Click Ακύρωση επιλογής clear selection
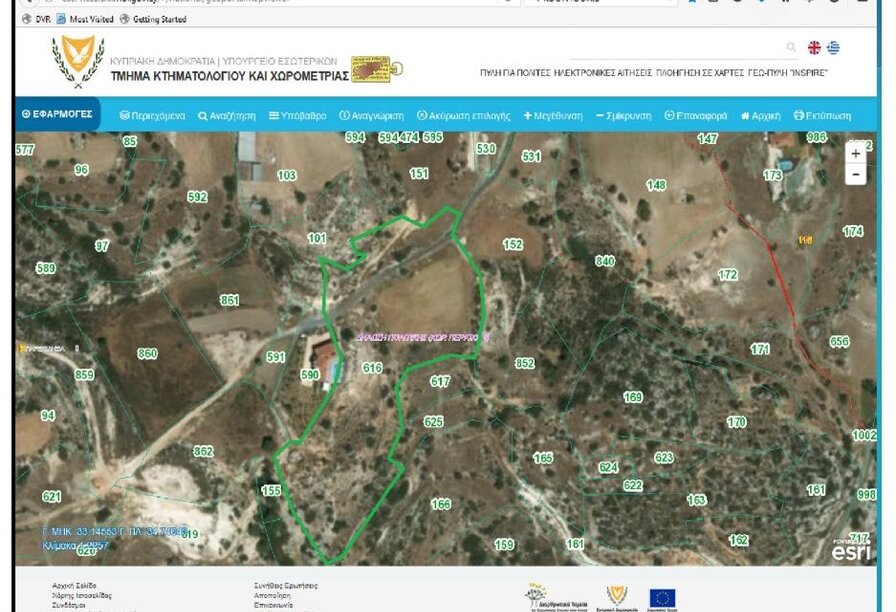The width and height of the screenshot is (896, 612). (x=463, y=115)
